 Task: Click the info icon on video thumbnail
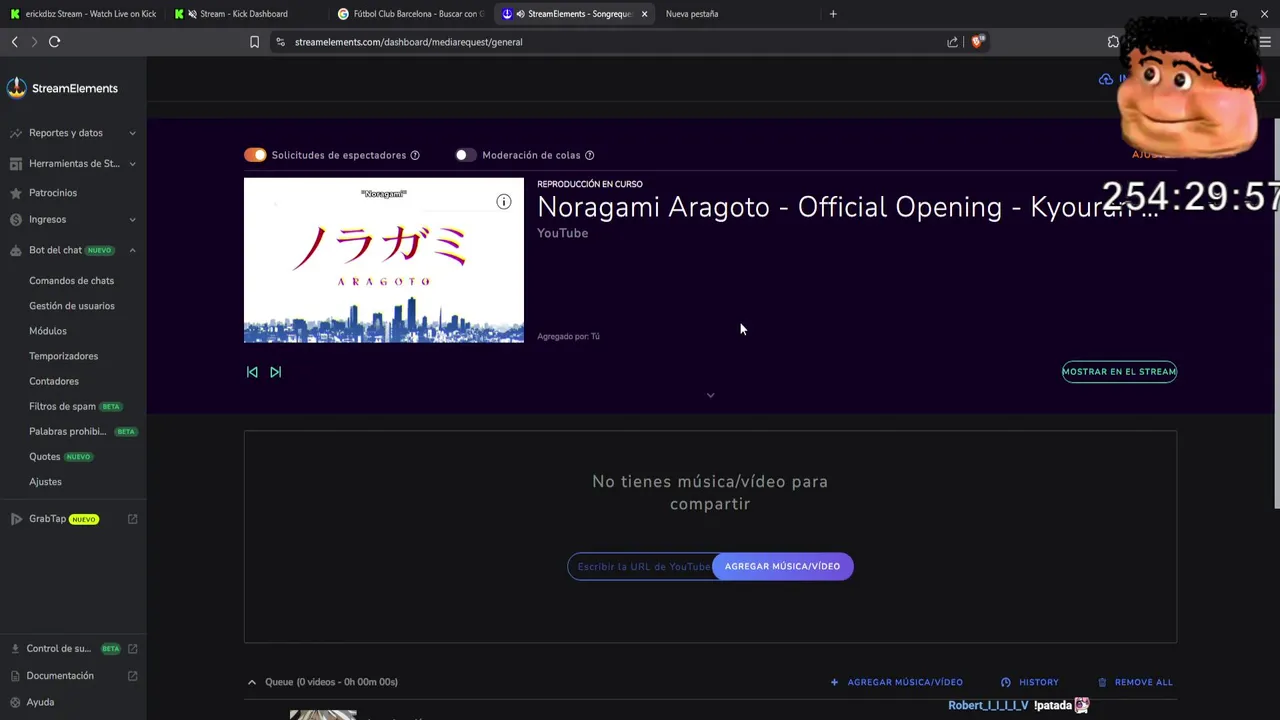504,202
